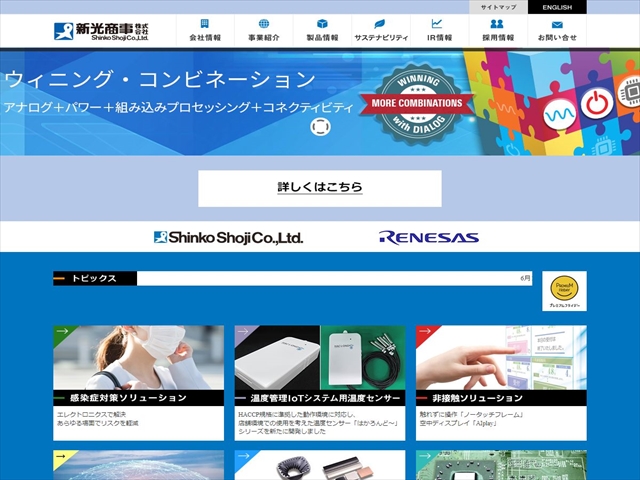Screen dimensions: 640x480
Task: Click the globe icon above 事業紹介
Action: coord(264,23)
